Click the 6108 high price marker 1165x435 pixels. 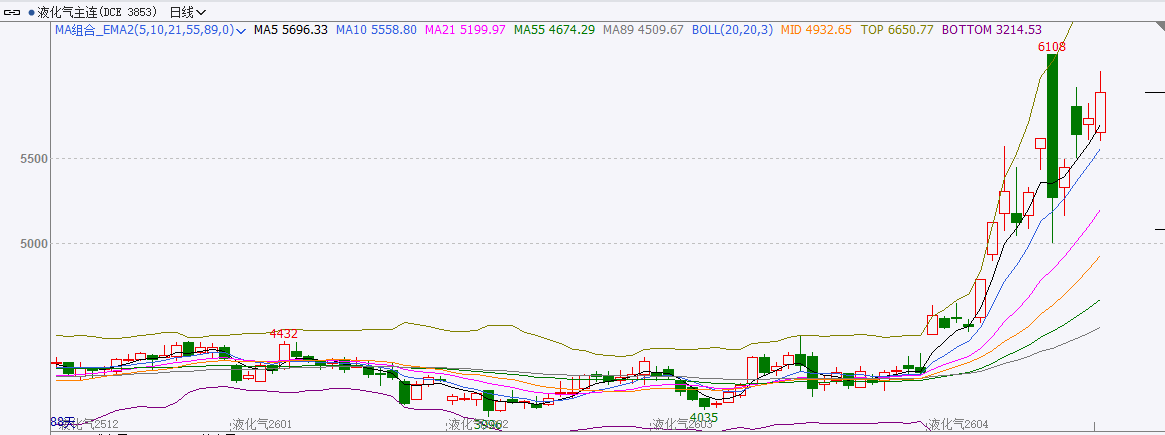1051,47
